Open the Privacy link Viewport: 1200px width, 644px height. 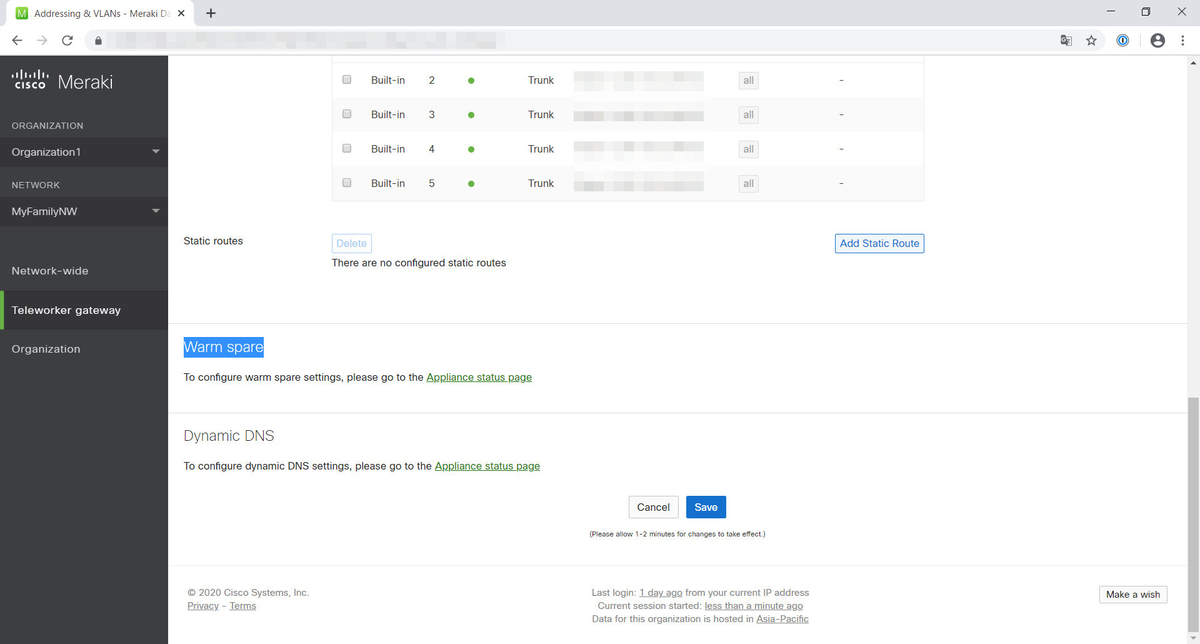pos(203,606)
